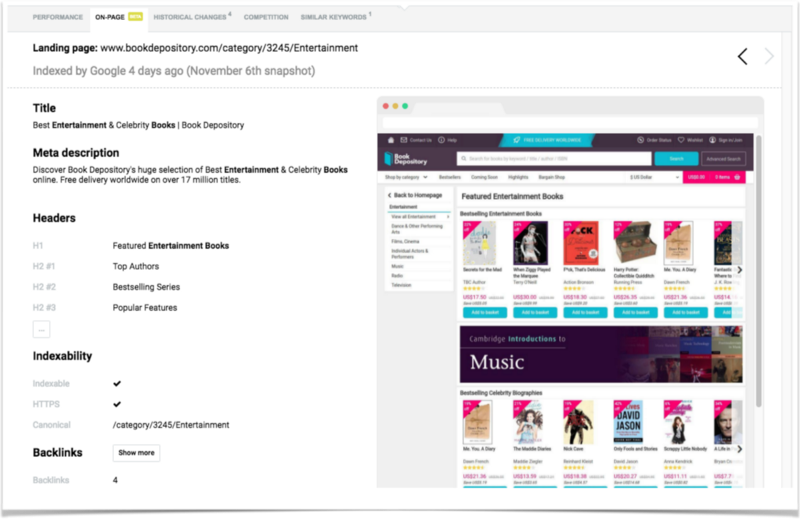Screen dimensions: 800x519
Task: Click Television category in the sidebar
Action: pyautogui.click(x=401, y=285)
